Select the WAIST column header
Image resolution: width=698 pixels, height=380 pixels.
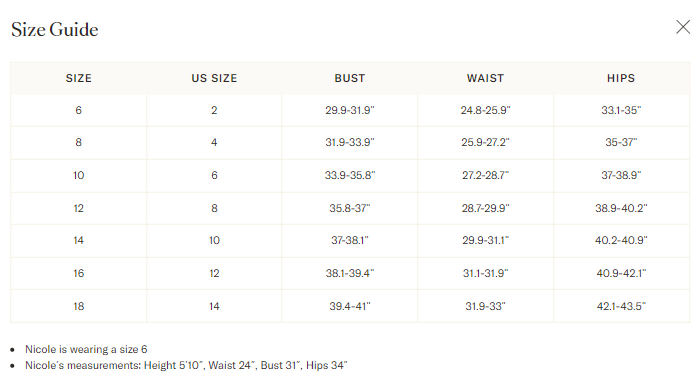point(485,78)
